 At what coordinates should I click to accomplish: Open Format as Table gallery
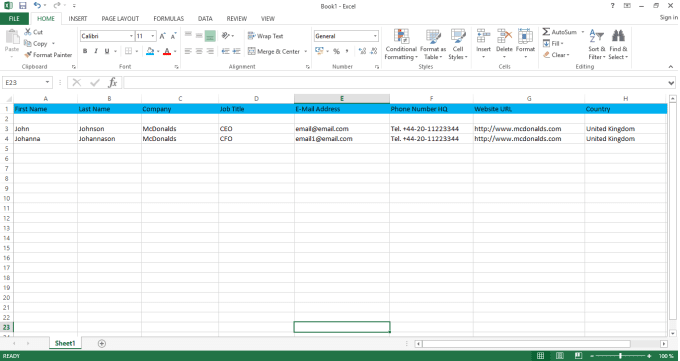[433, 45]
